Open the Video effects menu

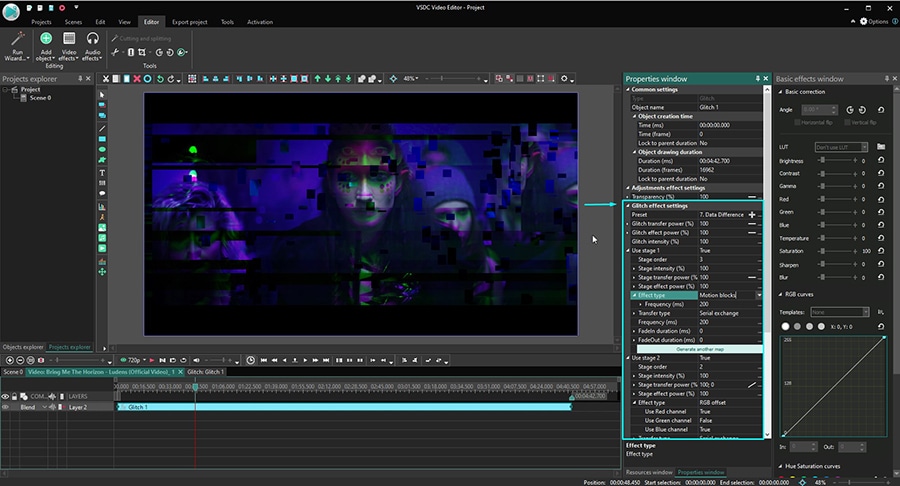(x=68, y=46)
